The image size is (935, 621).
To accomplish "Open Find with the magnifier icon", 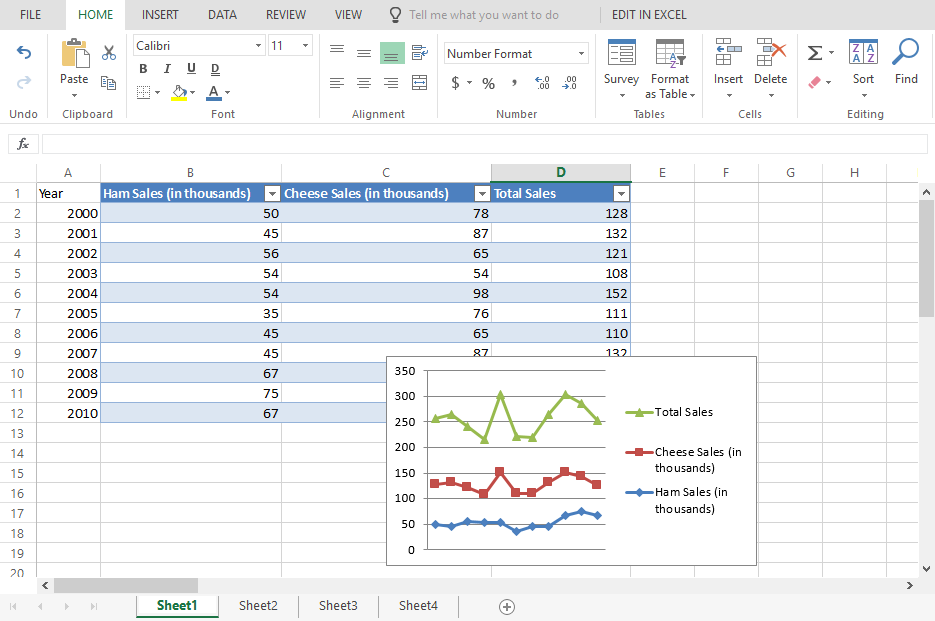I will click(906, 62).
